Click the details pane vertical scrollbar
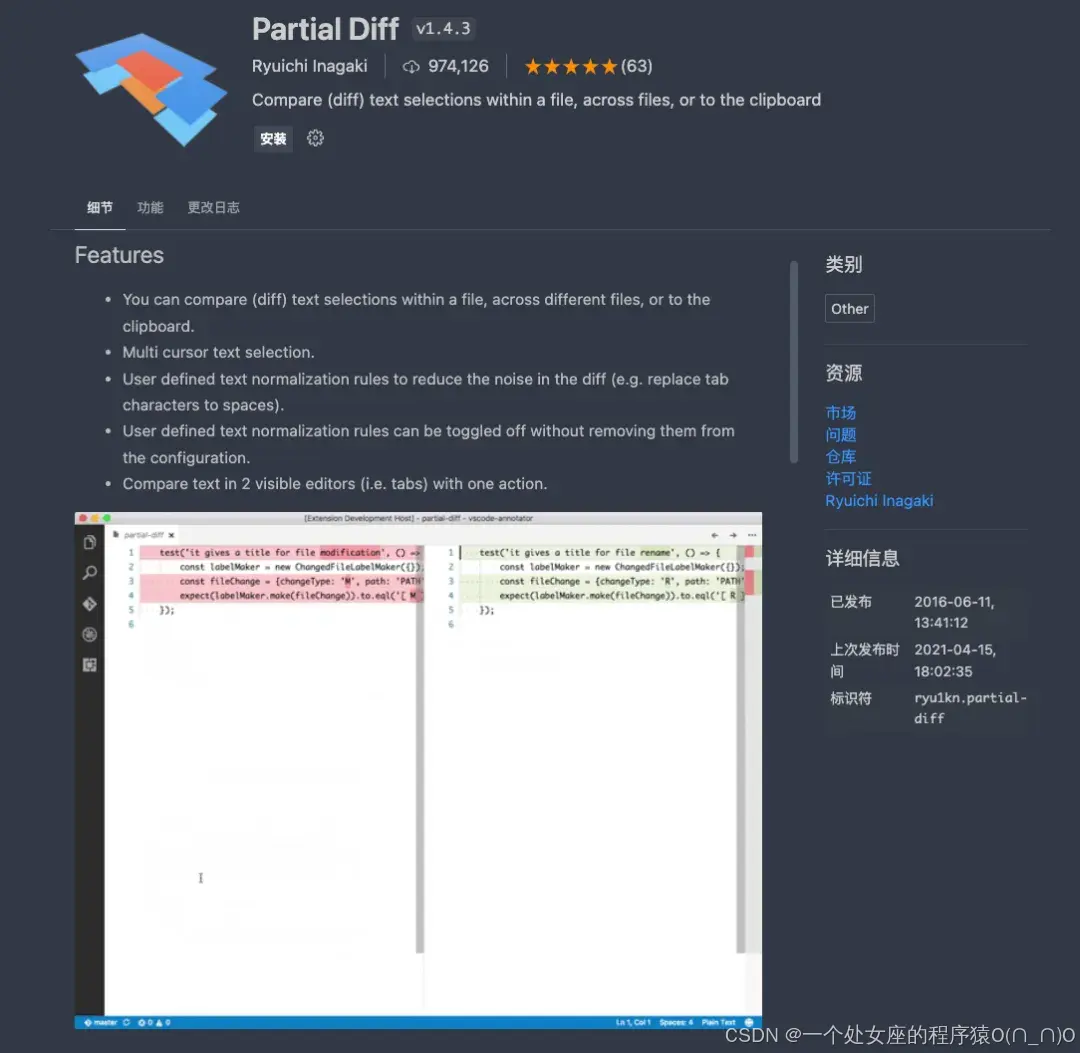This screenshot has width=1080, height=1053. click(793, 362)
